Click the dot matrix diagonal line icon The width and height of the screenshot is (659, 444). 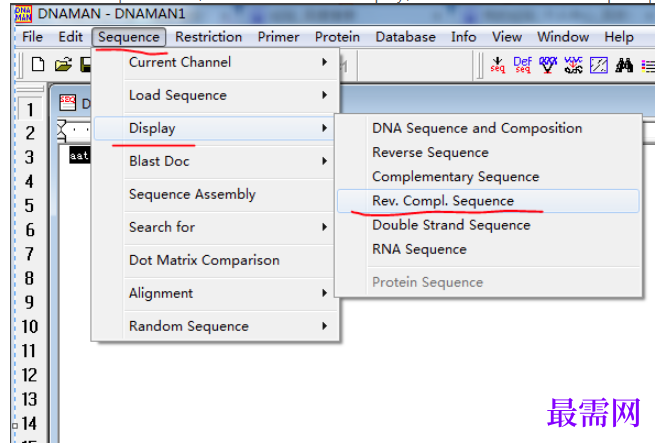[598, 65]
